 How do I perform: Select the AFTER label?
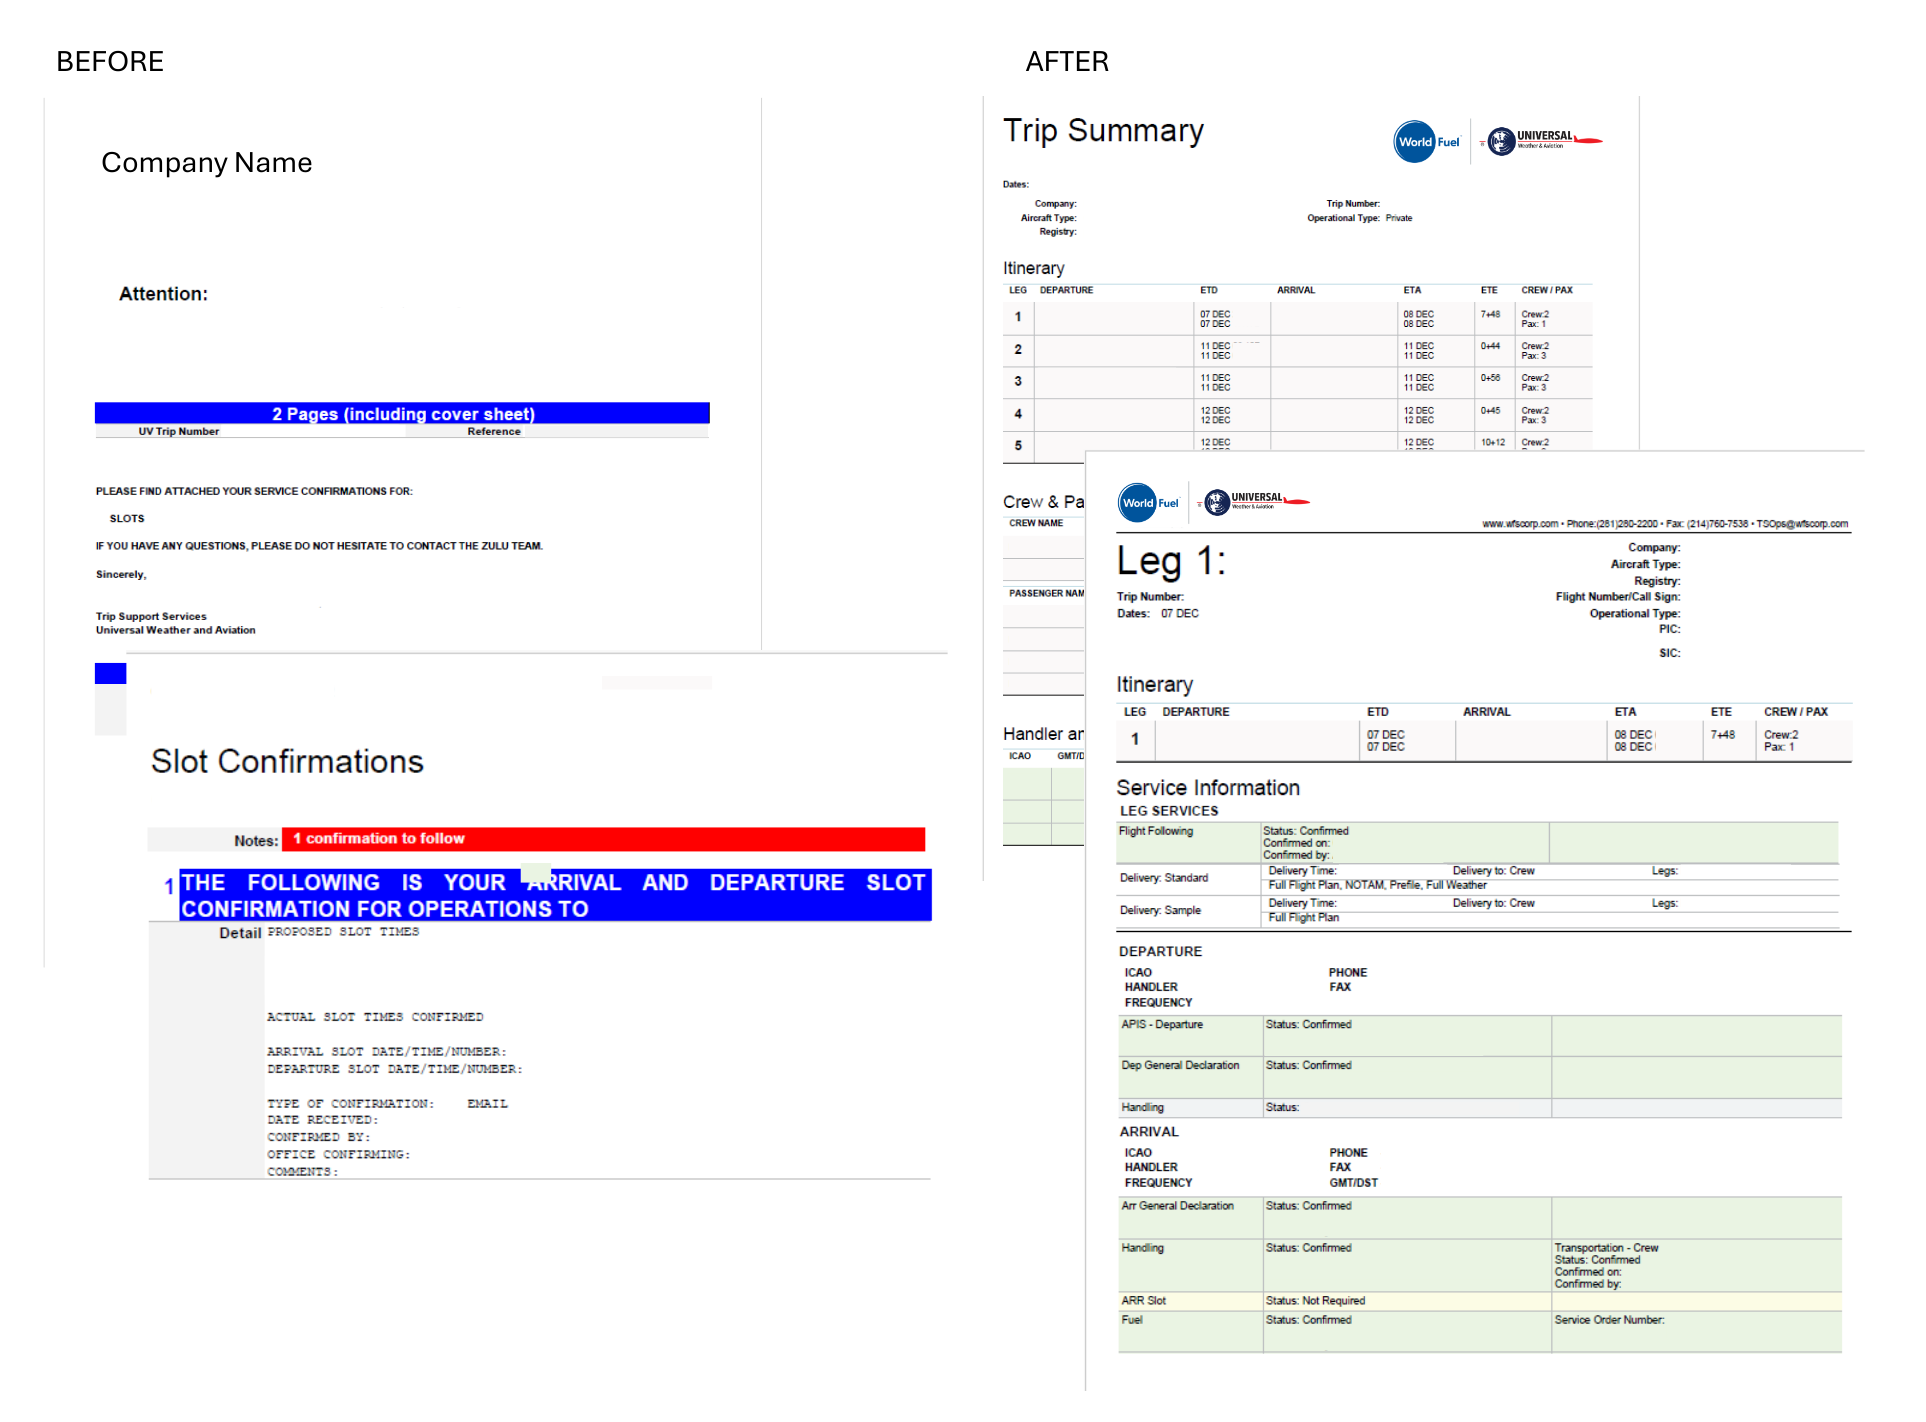tap(1067, 62)
